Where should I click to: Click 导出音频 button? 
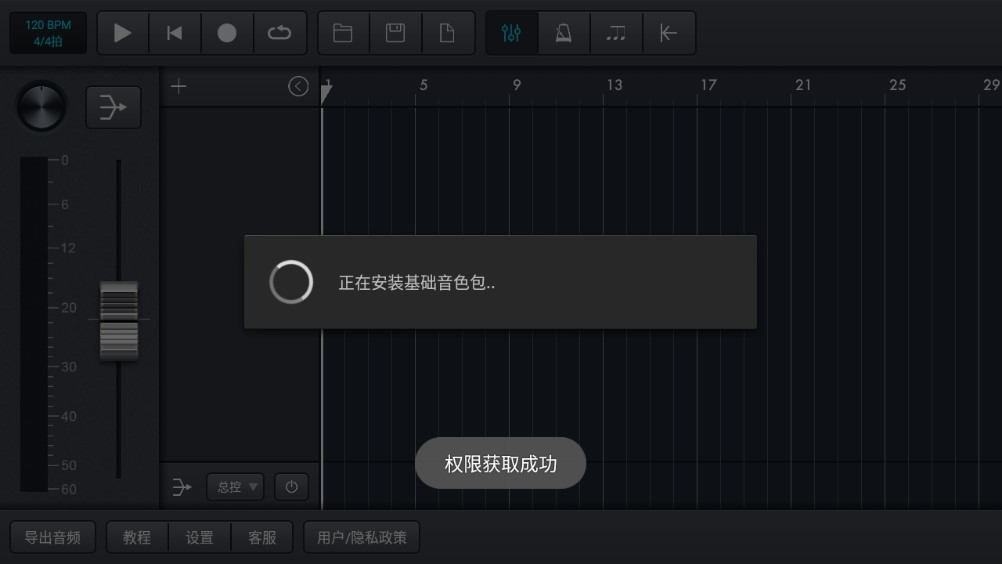pos(52,537)
